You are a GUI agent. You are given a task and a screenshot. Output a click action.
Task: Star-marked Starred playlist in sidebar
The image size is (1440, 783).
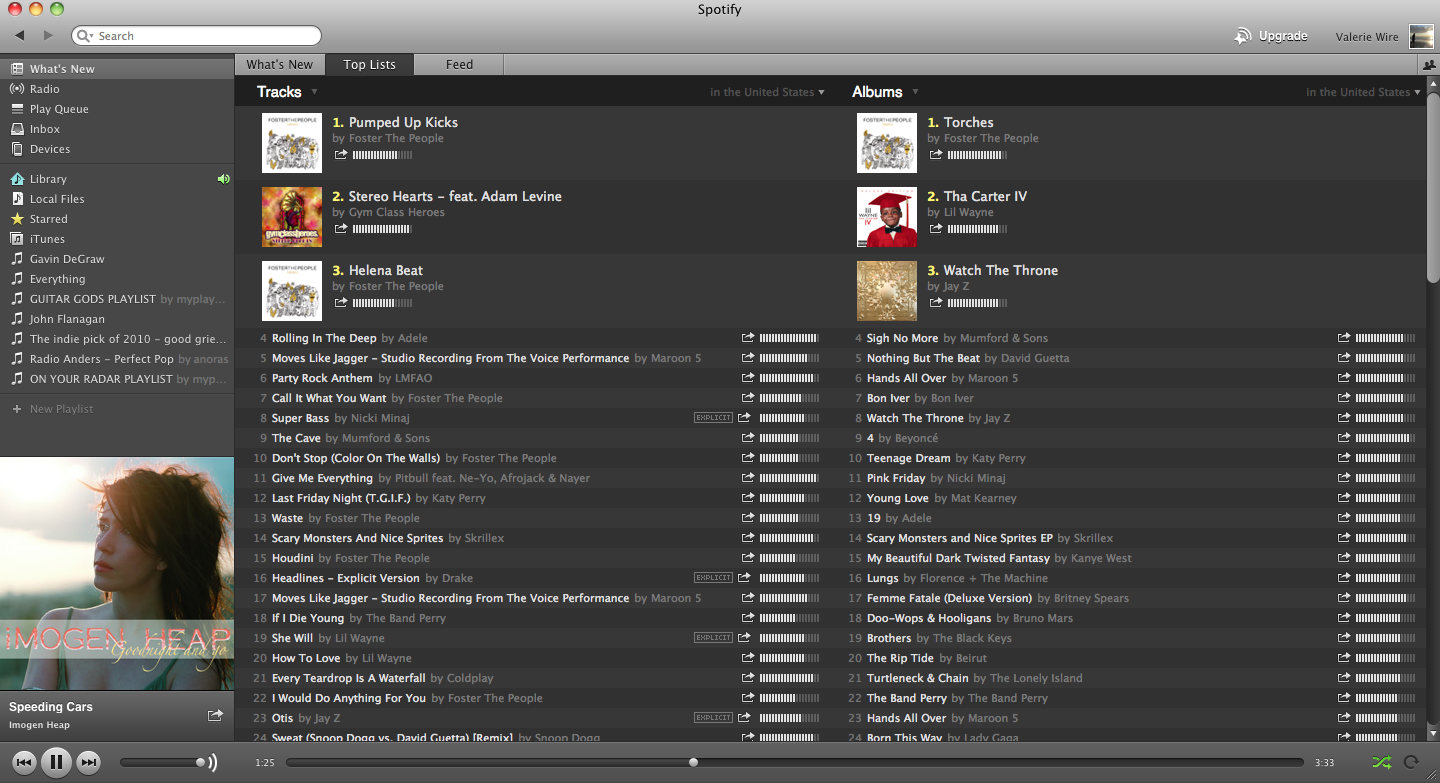tap(48, 219)
